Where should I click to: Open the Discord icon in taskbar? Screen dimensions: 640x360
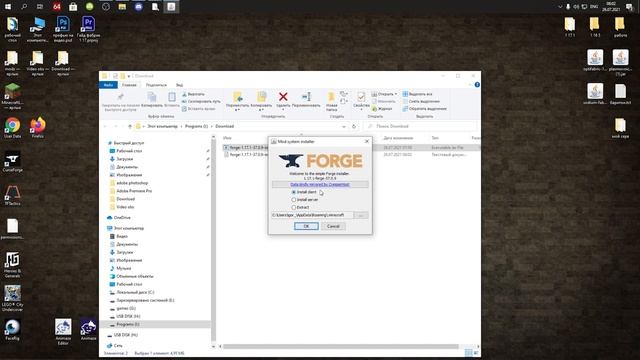click(x=138, y=7)
